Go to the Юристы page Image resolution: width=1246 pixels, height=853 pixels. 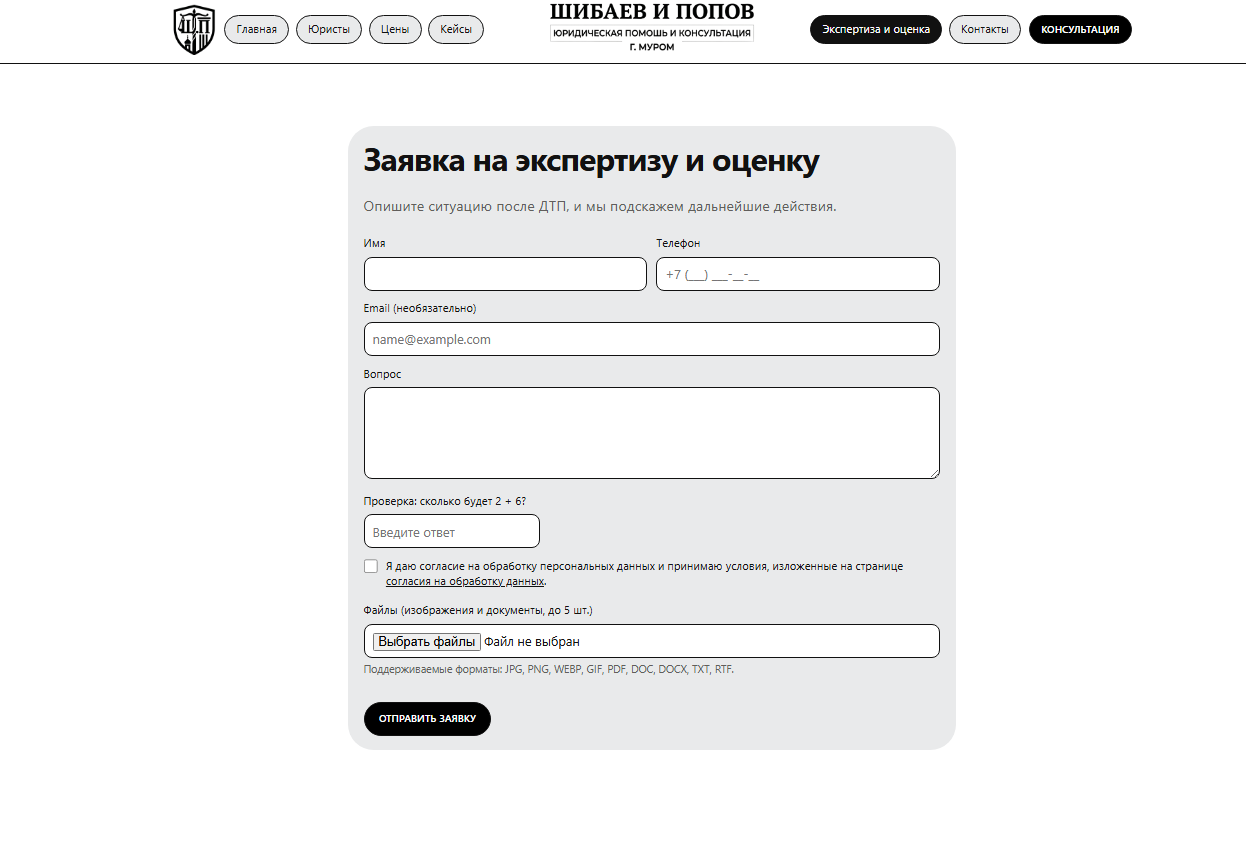329,30
